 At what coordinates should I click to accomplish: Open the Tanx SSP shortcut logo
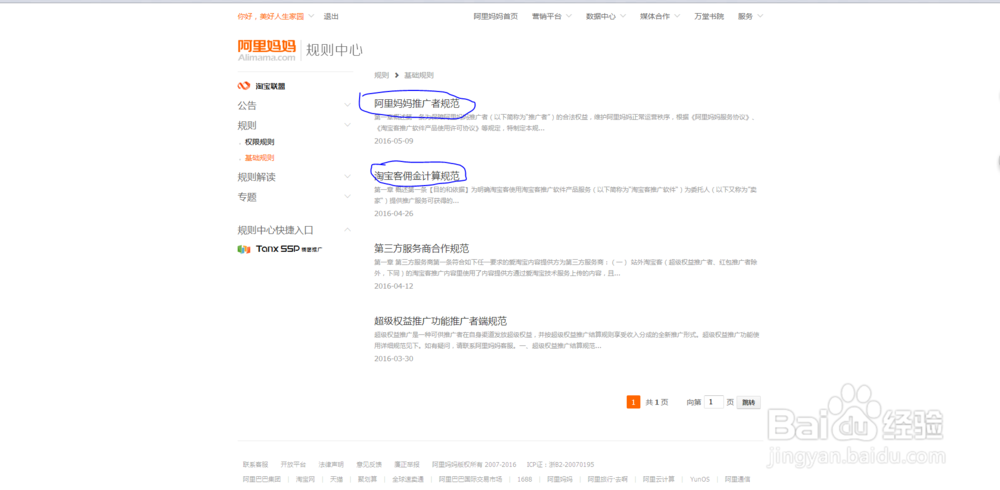tap(280, 249)
